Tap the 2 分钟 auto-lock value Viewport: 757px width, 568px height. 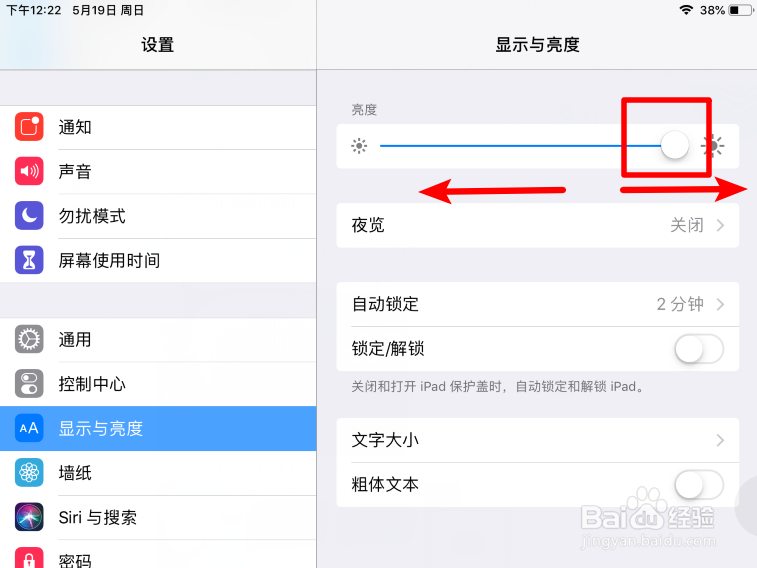coord(680,305)
